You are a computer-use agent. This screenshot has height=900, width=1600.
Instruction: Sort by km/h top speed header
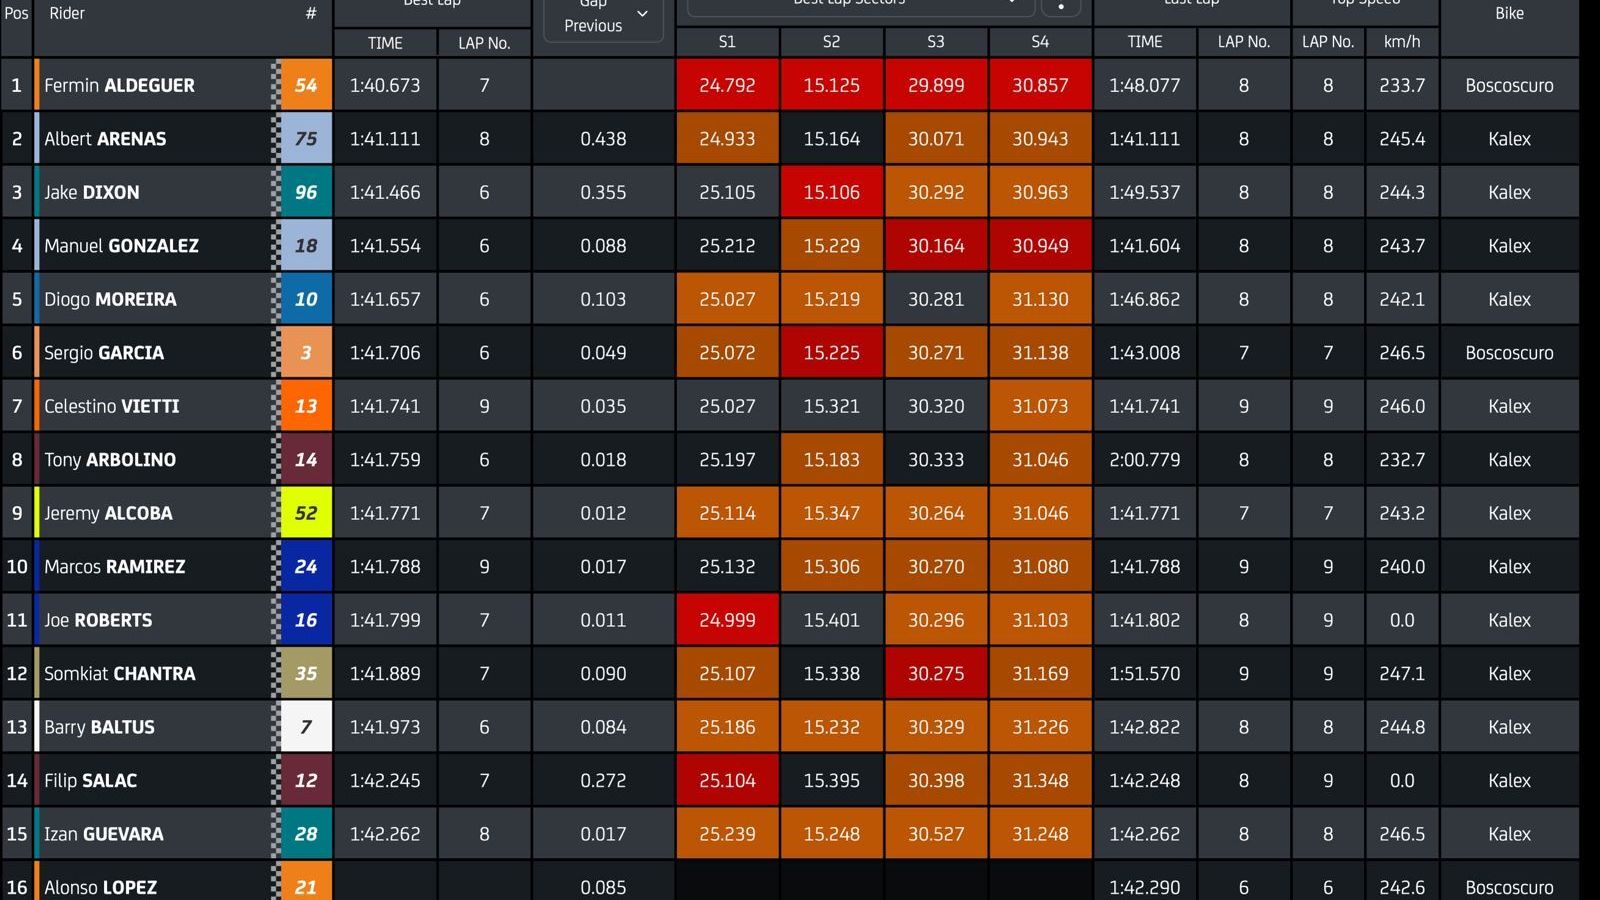[1401, 42]
